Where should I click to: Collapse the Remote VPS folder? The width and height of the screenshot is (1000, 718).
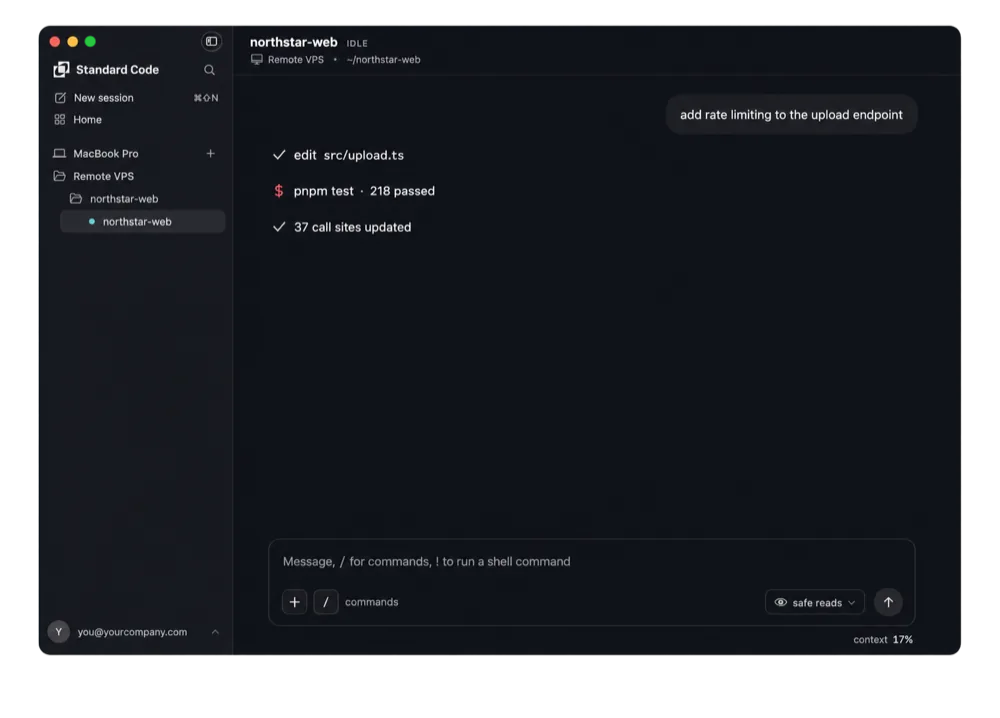pos(59,176)
